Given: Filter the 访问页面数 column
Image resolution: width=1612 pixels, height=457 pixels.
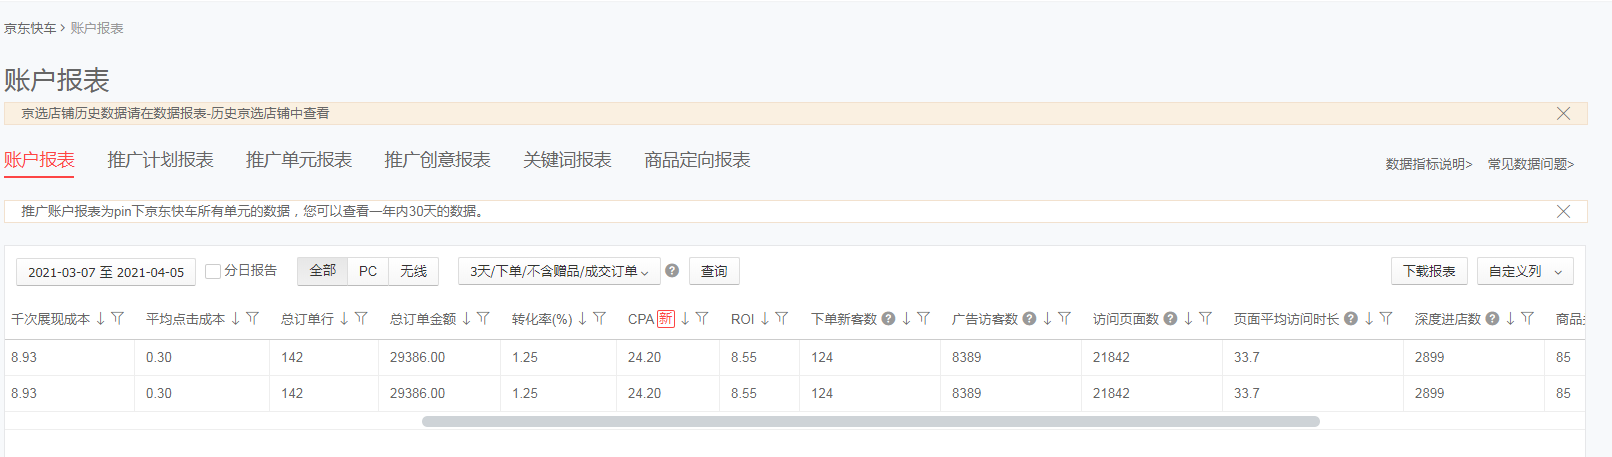Looking at the screenshot, I should point(1205,319).
